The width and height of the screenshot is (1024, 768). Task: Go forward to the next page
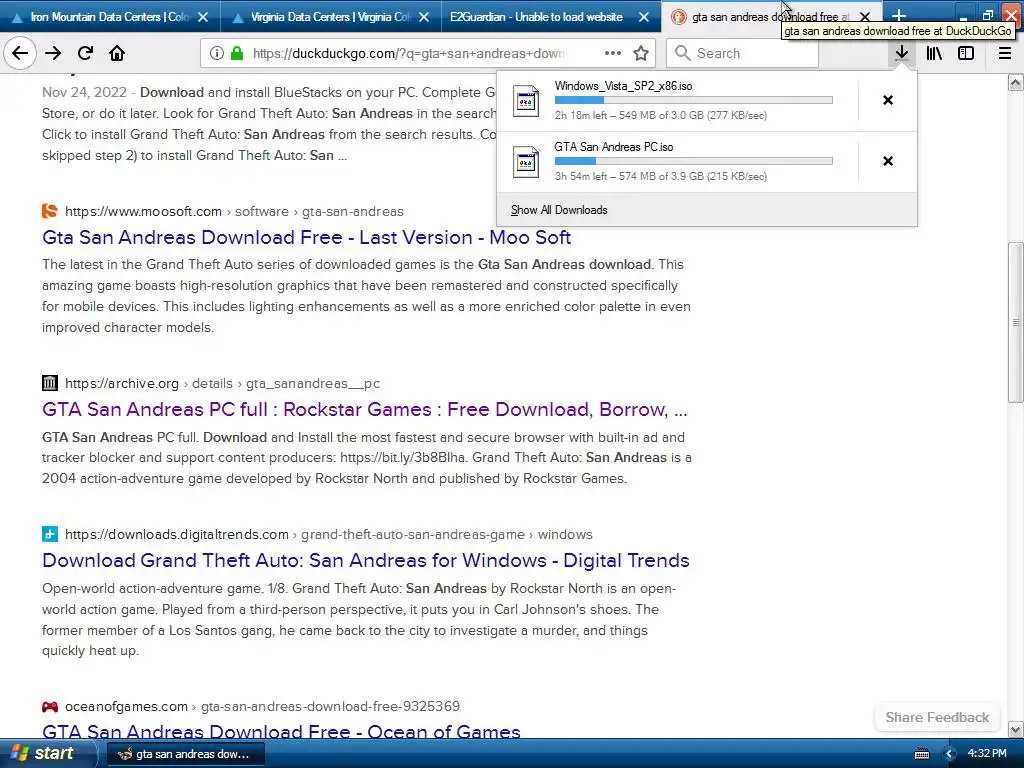53,54
